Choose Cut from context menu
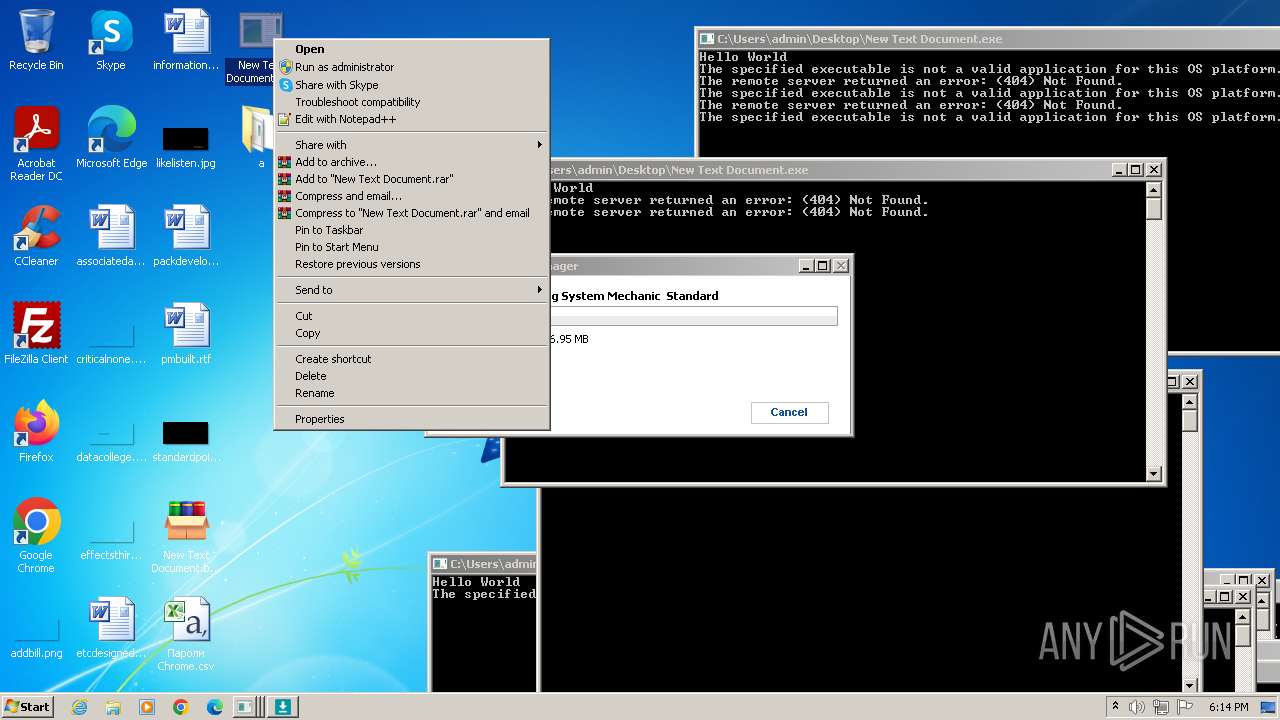The height and width of the screenshot is (720, 1280). click(412, 316)
